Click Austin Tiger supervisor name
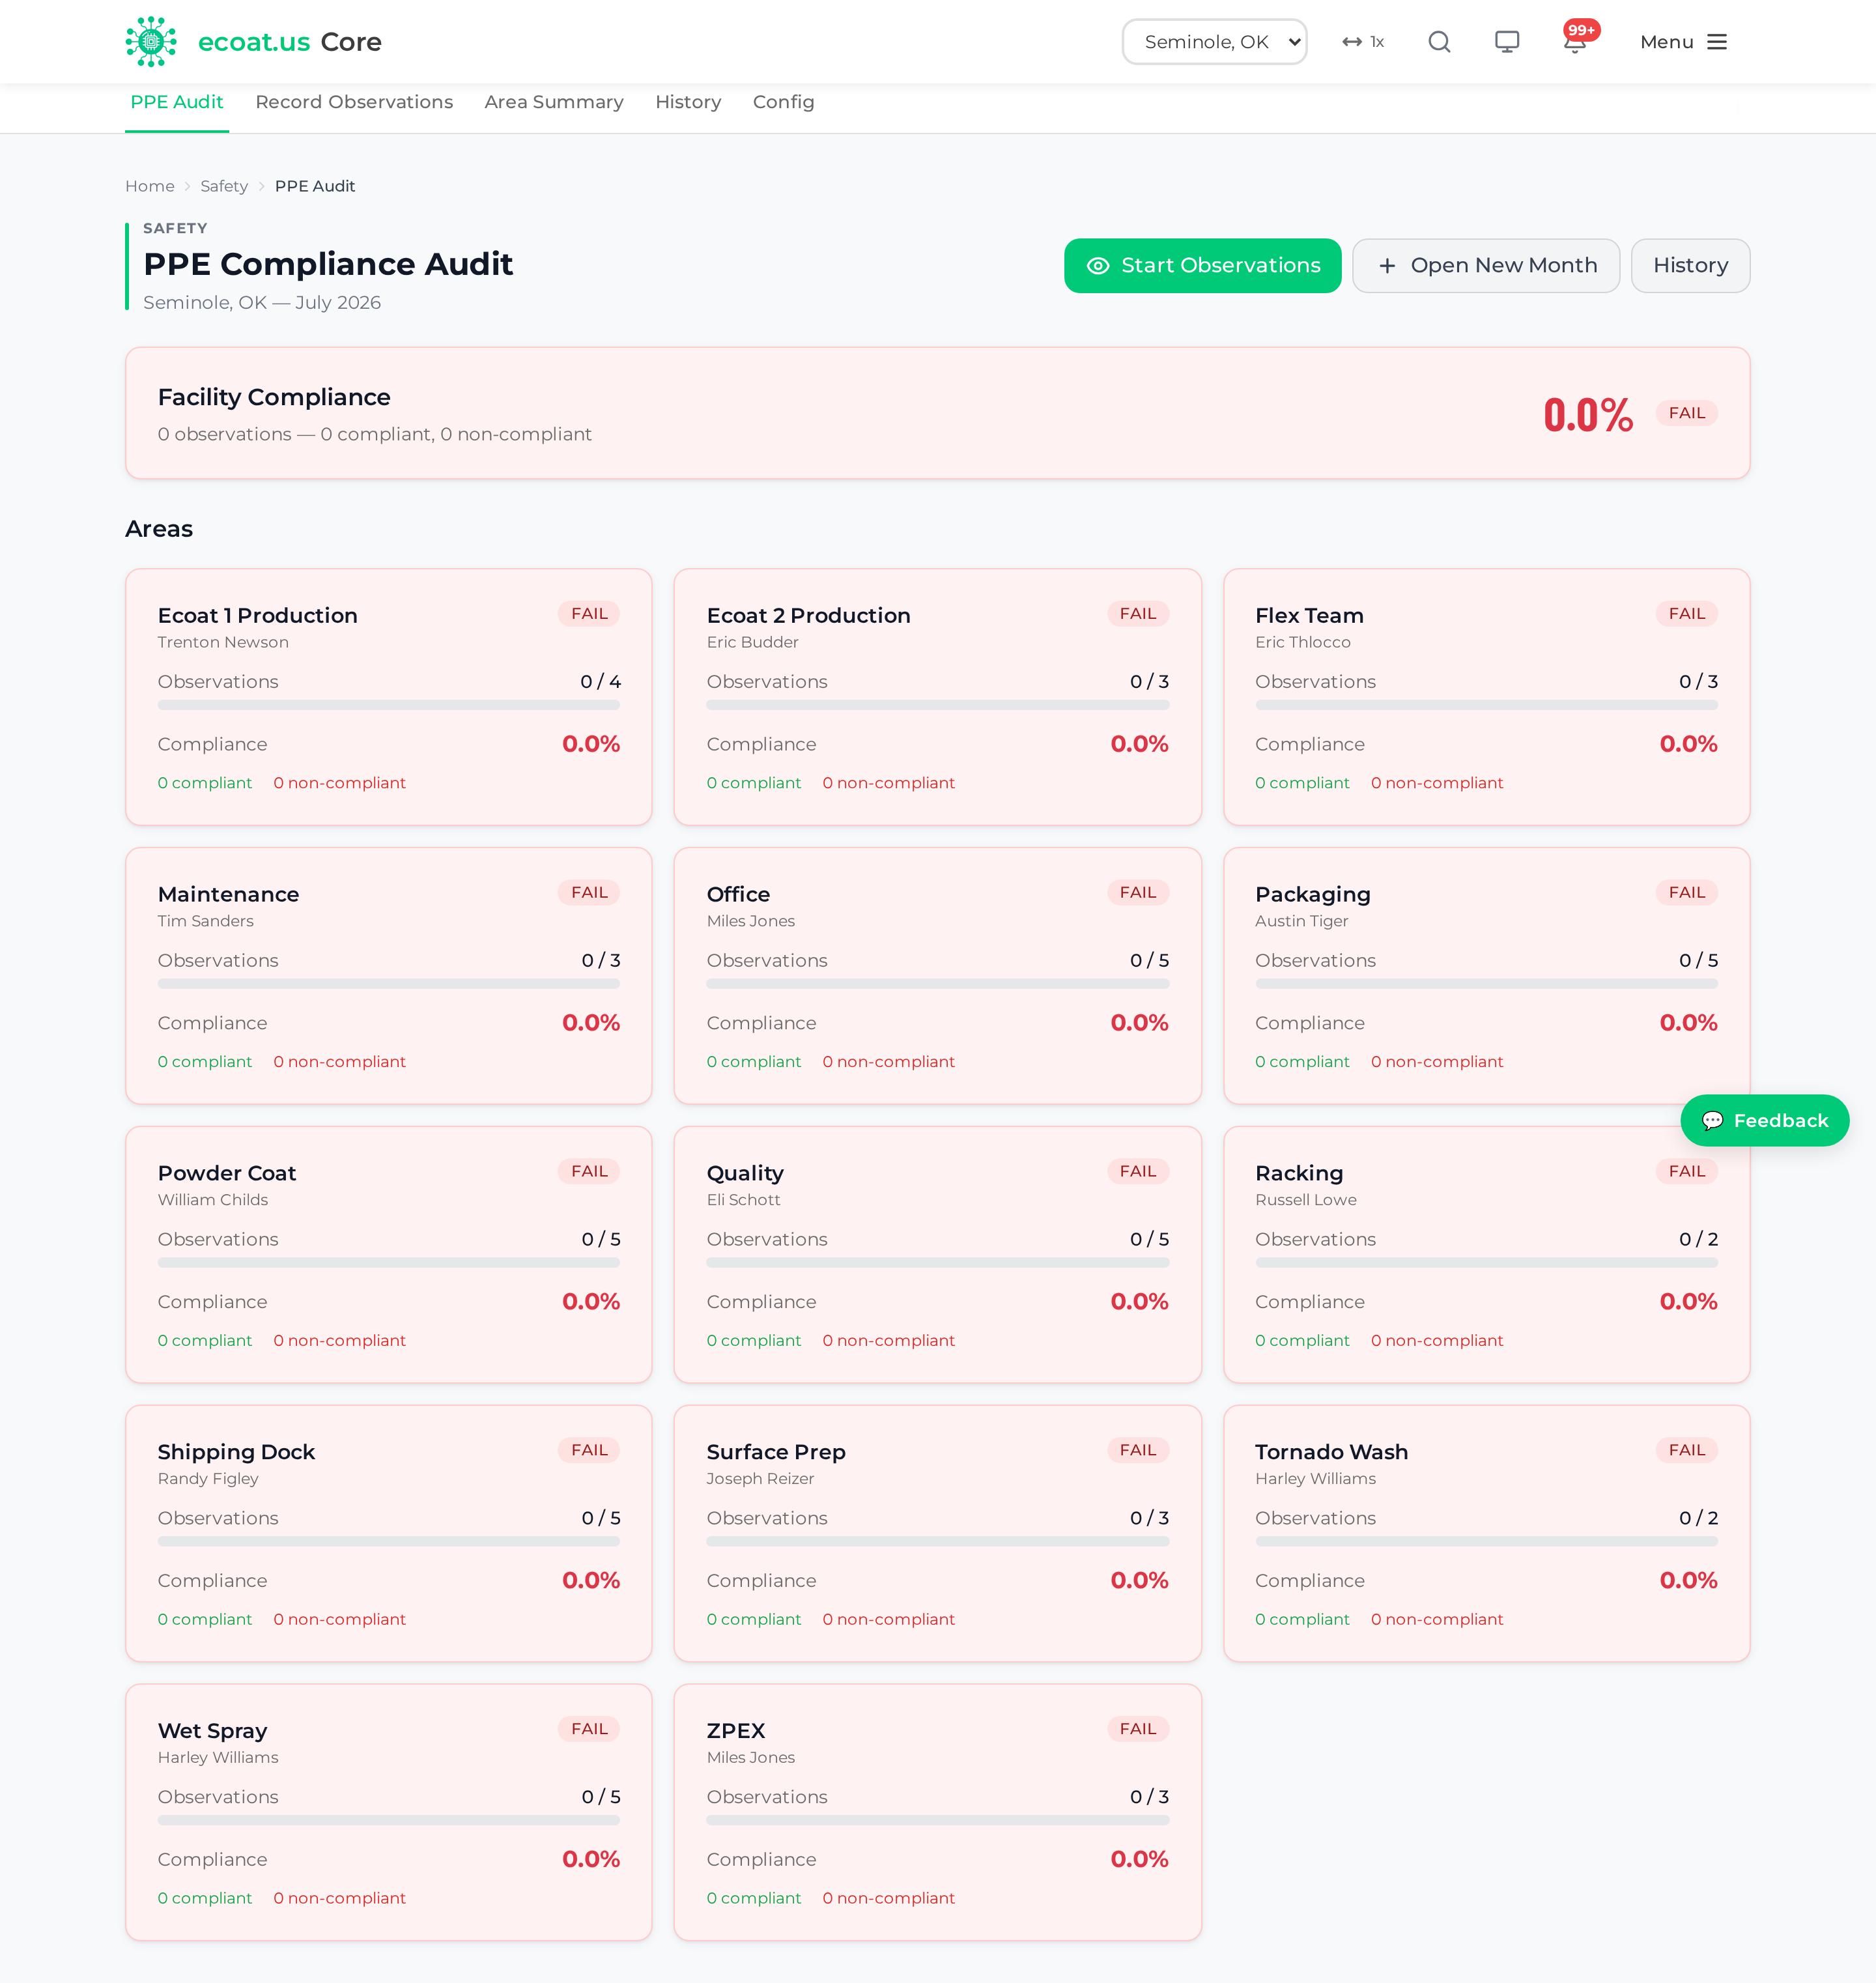Viewport: 1876px width, 1983px height. click(x=1301, y=921)
